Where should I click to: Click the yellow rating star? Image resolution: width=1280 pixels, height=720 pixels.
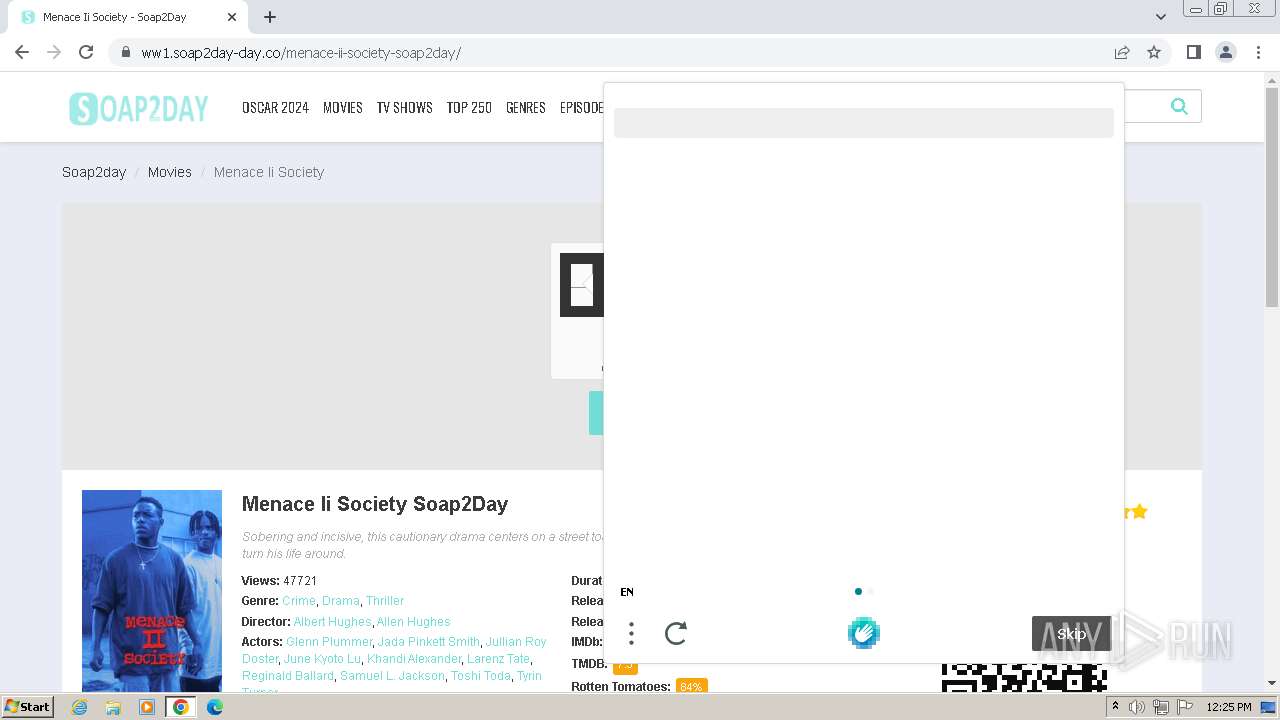coord(1139,512)
